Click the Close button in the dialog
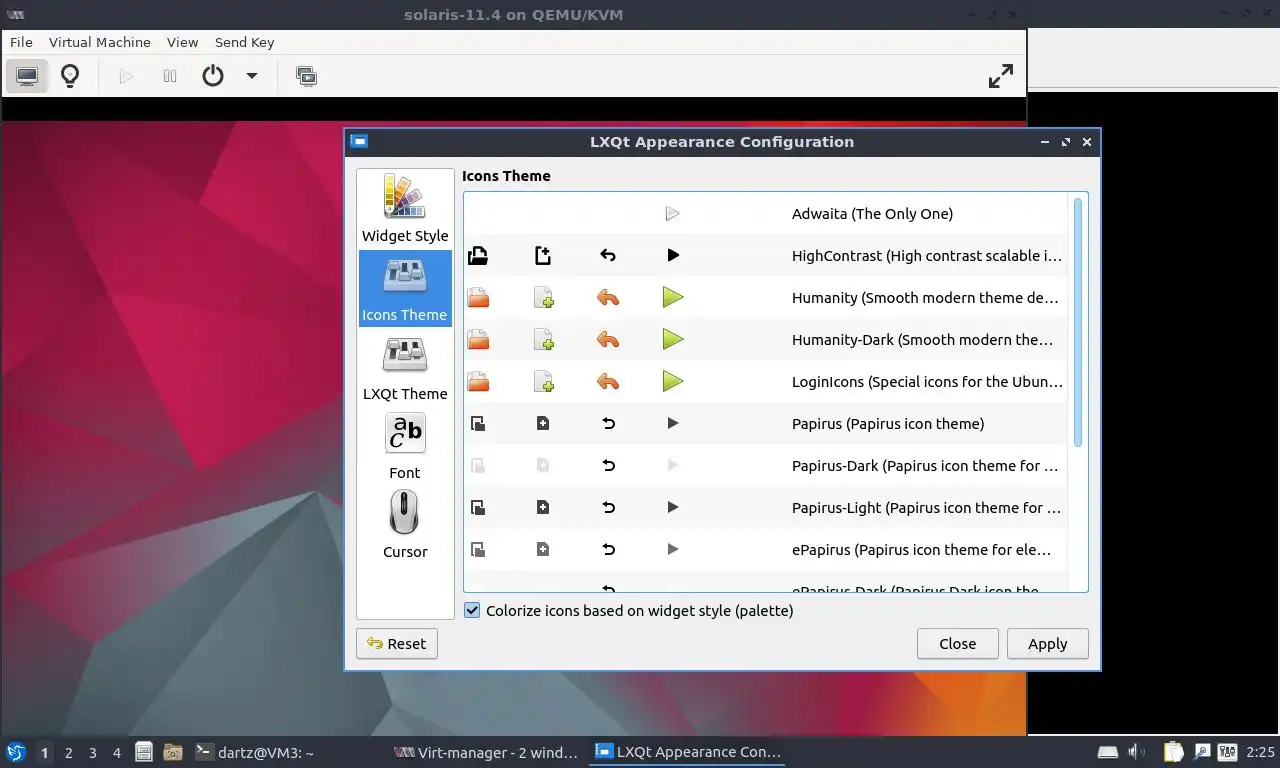Image resolution: width=1280 pixels, height=768 pixels. click(958, 644)
